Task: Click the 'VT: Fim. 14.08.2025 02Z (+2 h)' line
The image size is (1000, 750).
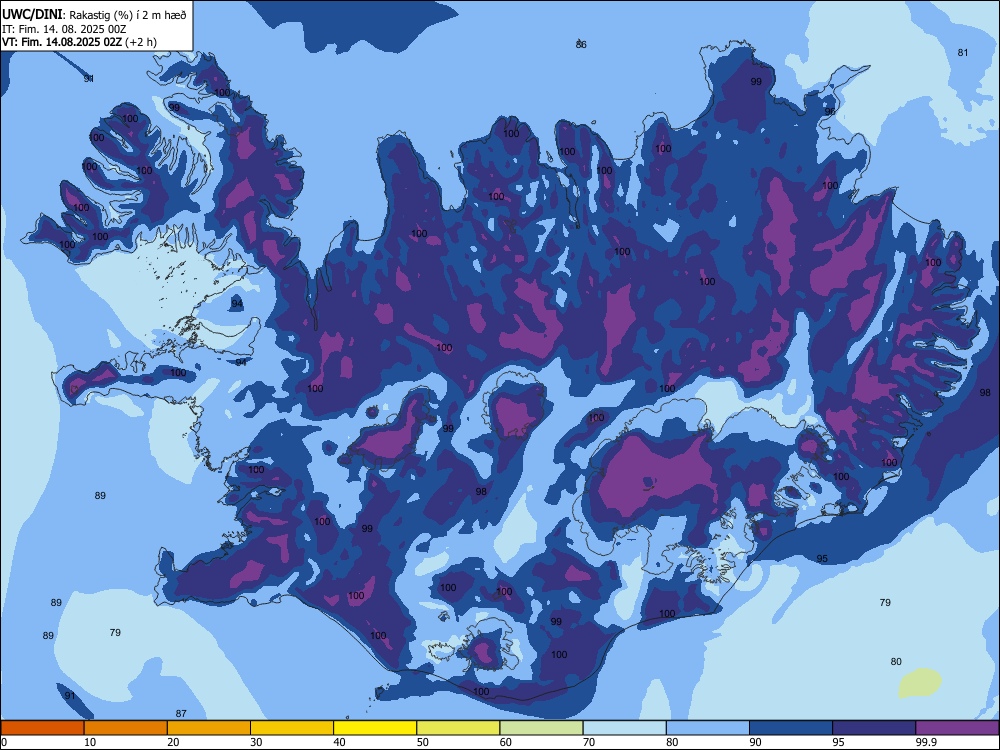Action: click(x=79, y=42)
